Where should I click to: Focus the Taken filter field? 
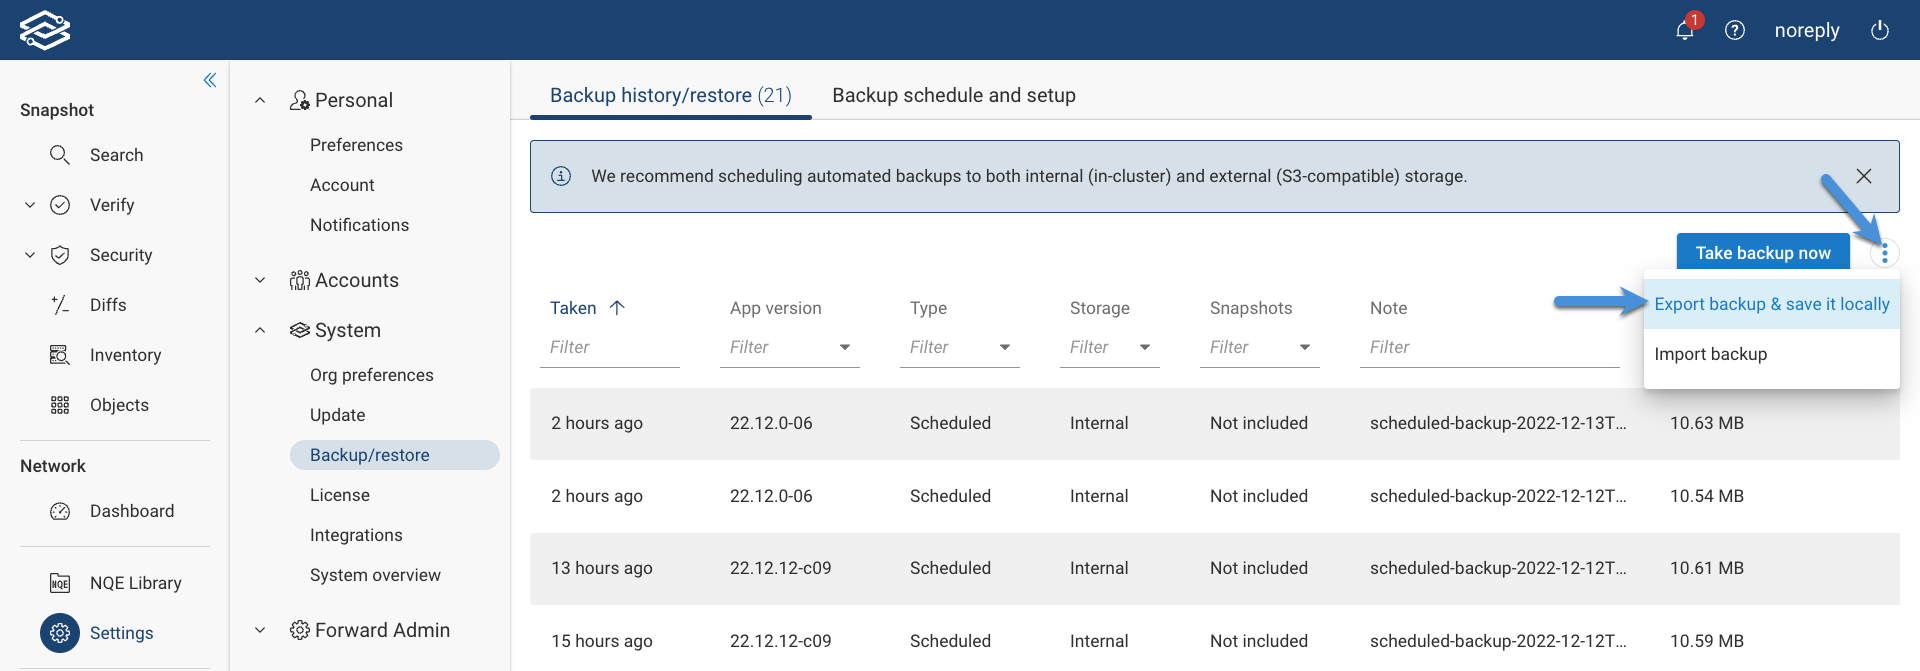click(x=610, y=347)
